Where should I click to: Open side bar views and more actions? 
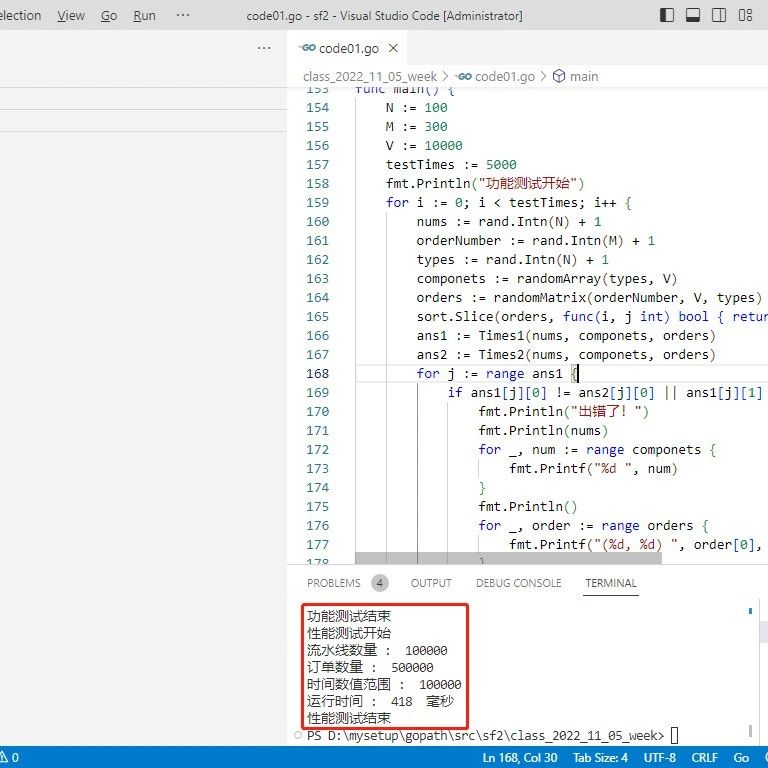[x=264, y=48]
